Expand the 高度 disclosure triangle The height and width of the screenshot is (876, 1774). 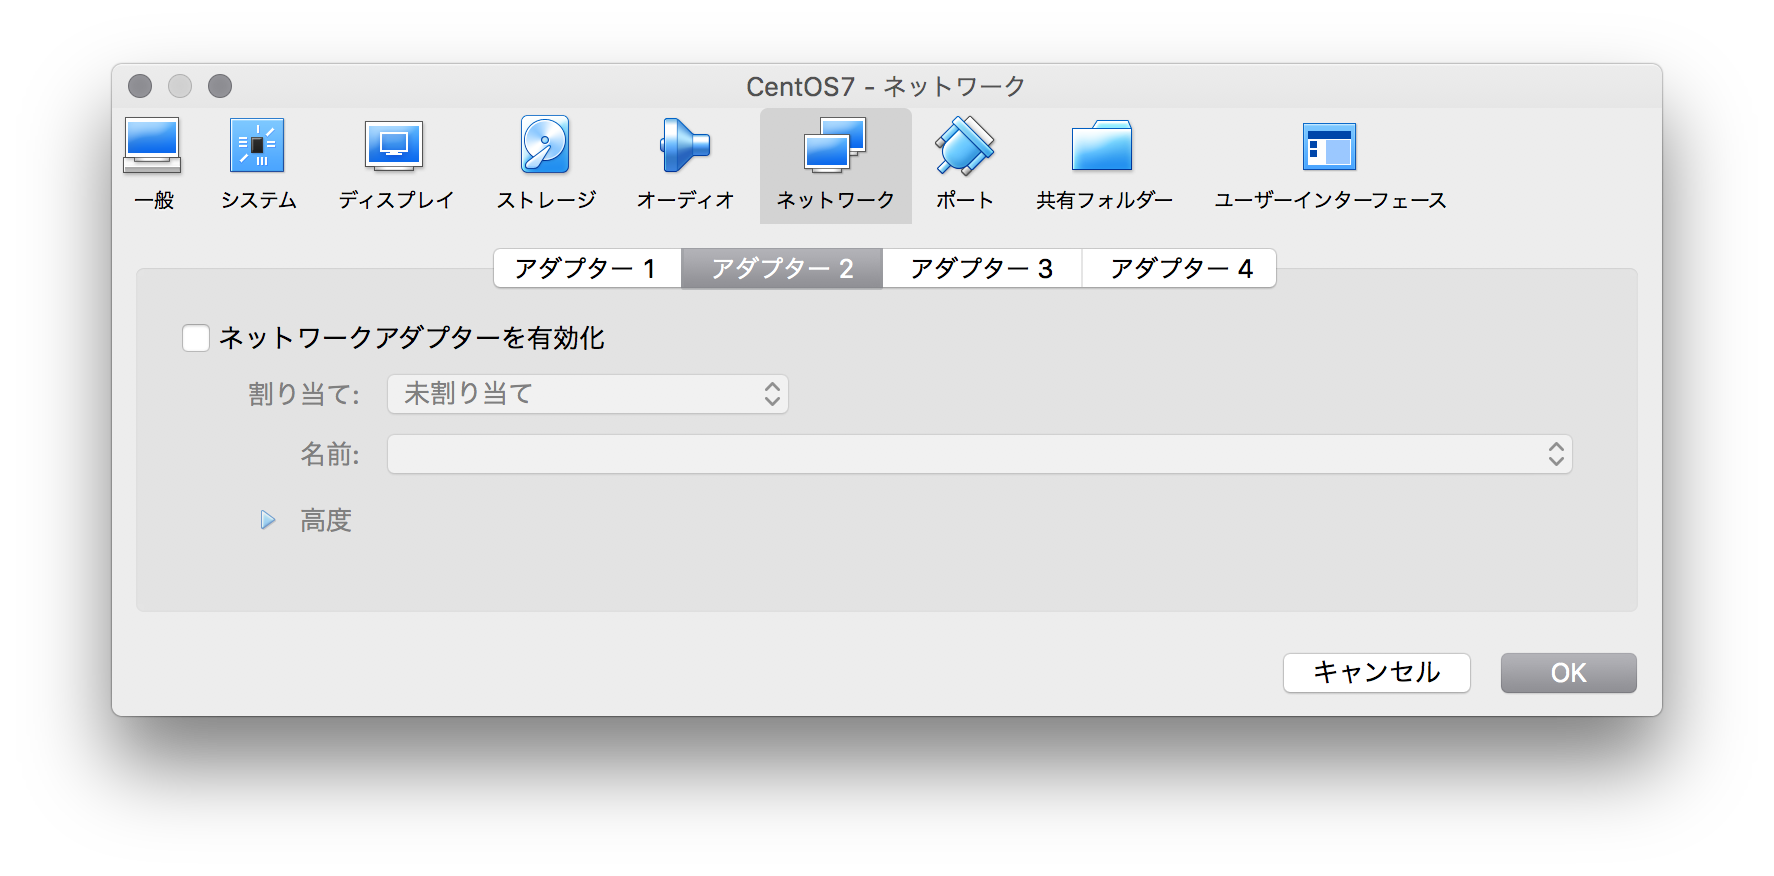267,520
